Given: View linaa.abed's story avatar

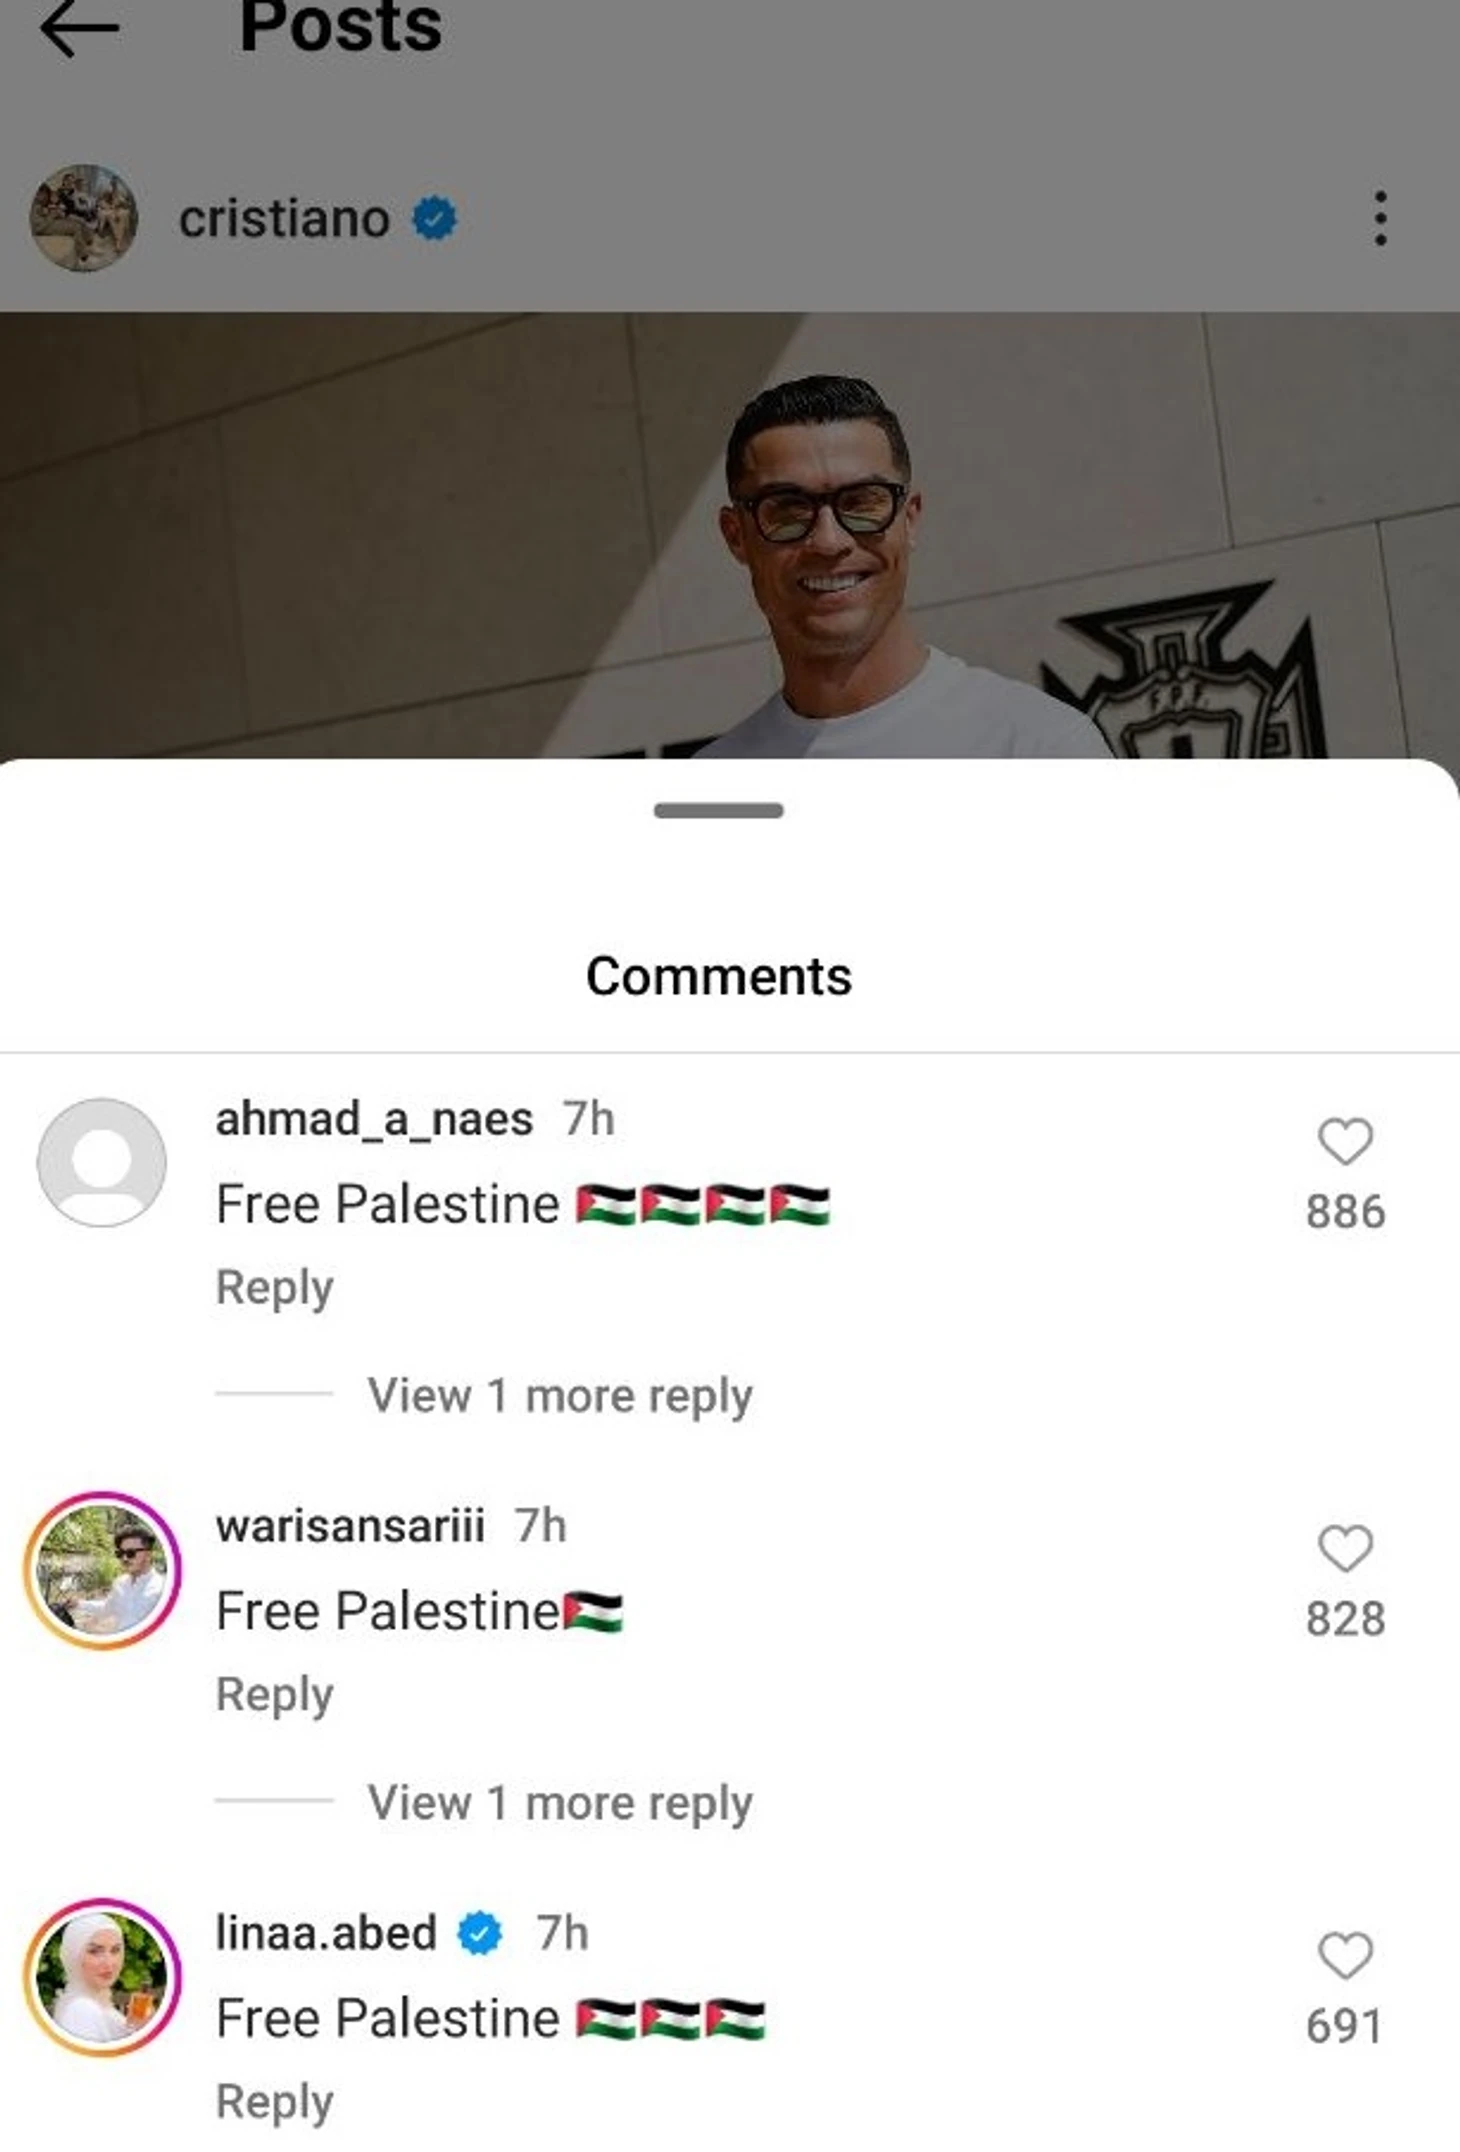Looking at the screenshot, I should pyautogui.click(x=102, y=1977).
